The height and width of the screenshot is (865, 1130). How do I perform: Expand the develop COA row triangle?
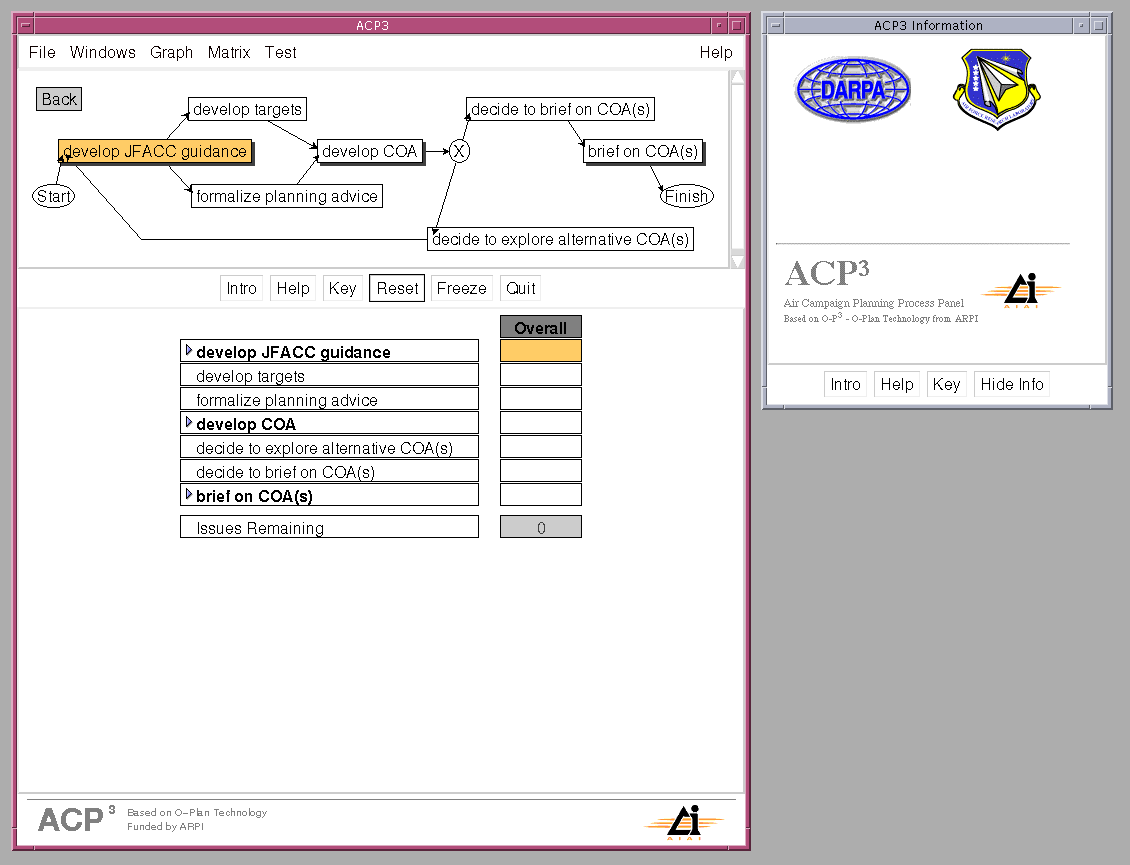(x=189, y=423)
